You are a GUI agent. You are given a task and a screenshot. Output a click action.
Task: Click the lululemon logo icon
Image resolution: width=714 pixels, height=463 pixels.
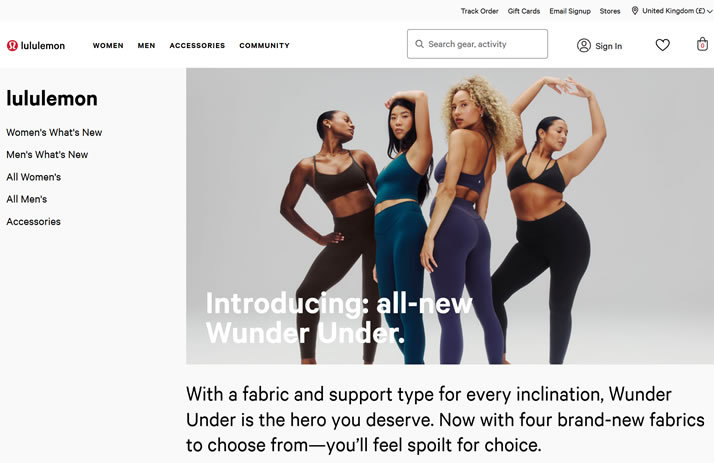point(12,46)
